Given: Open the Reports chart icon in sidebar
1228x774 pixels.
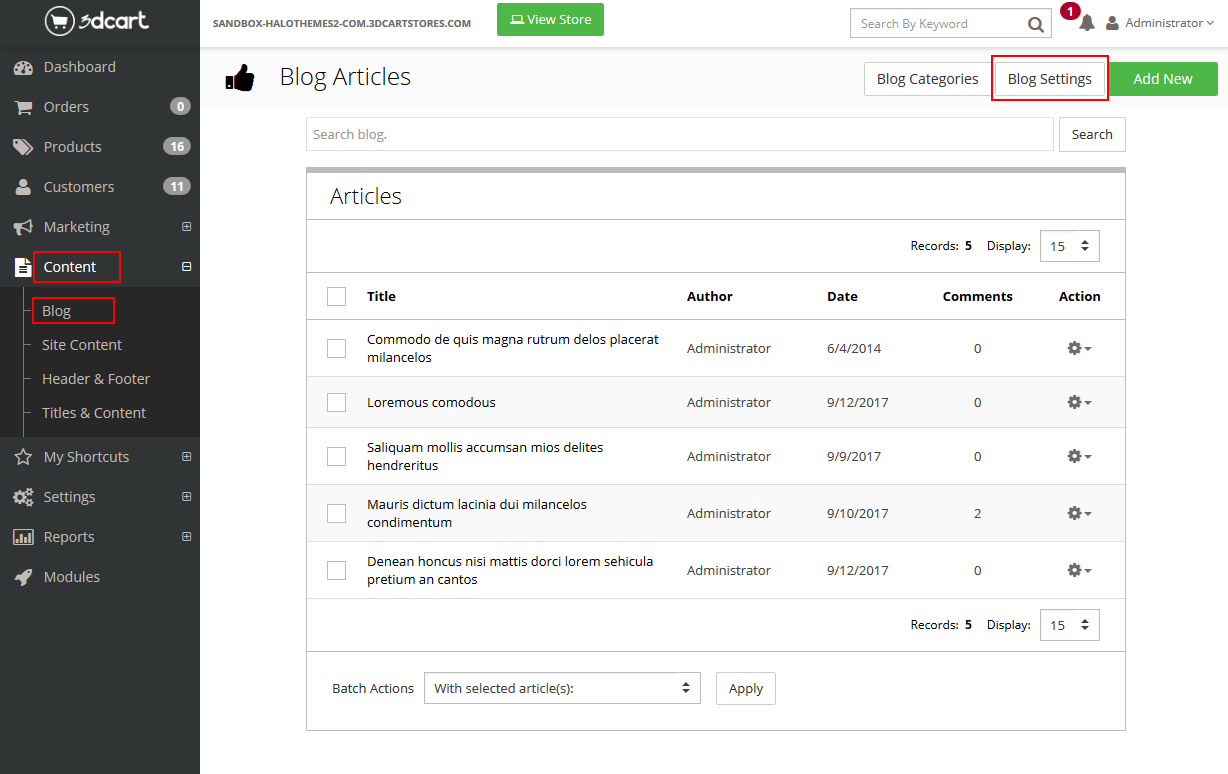Looking at the screenshot, I should (23, 537).
